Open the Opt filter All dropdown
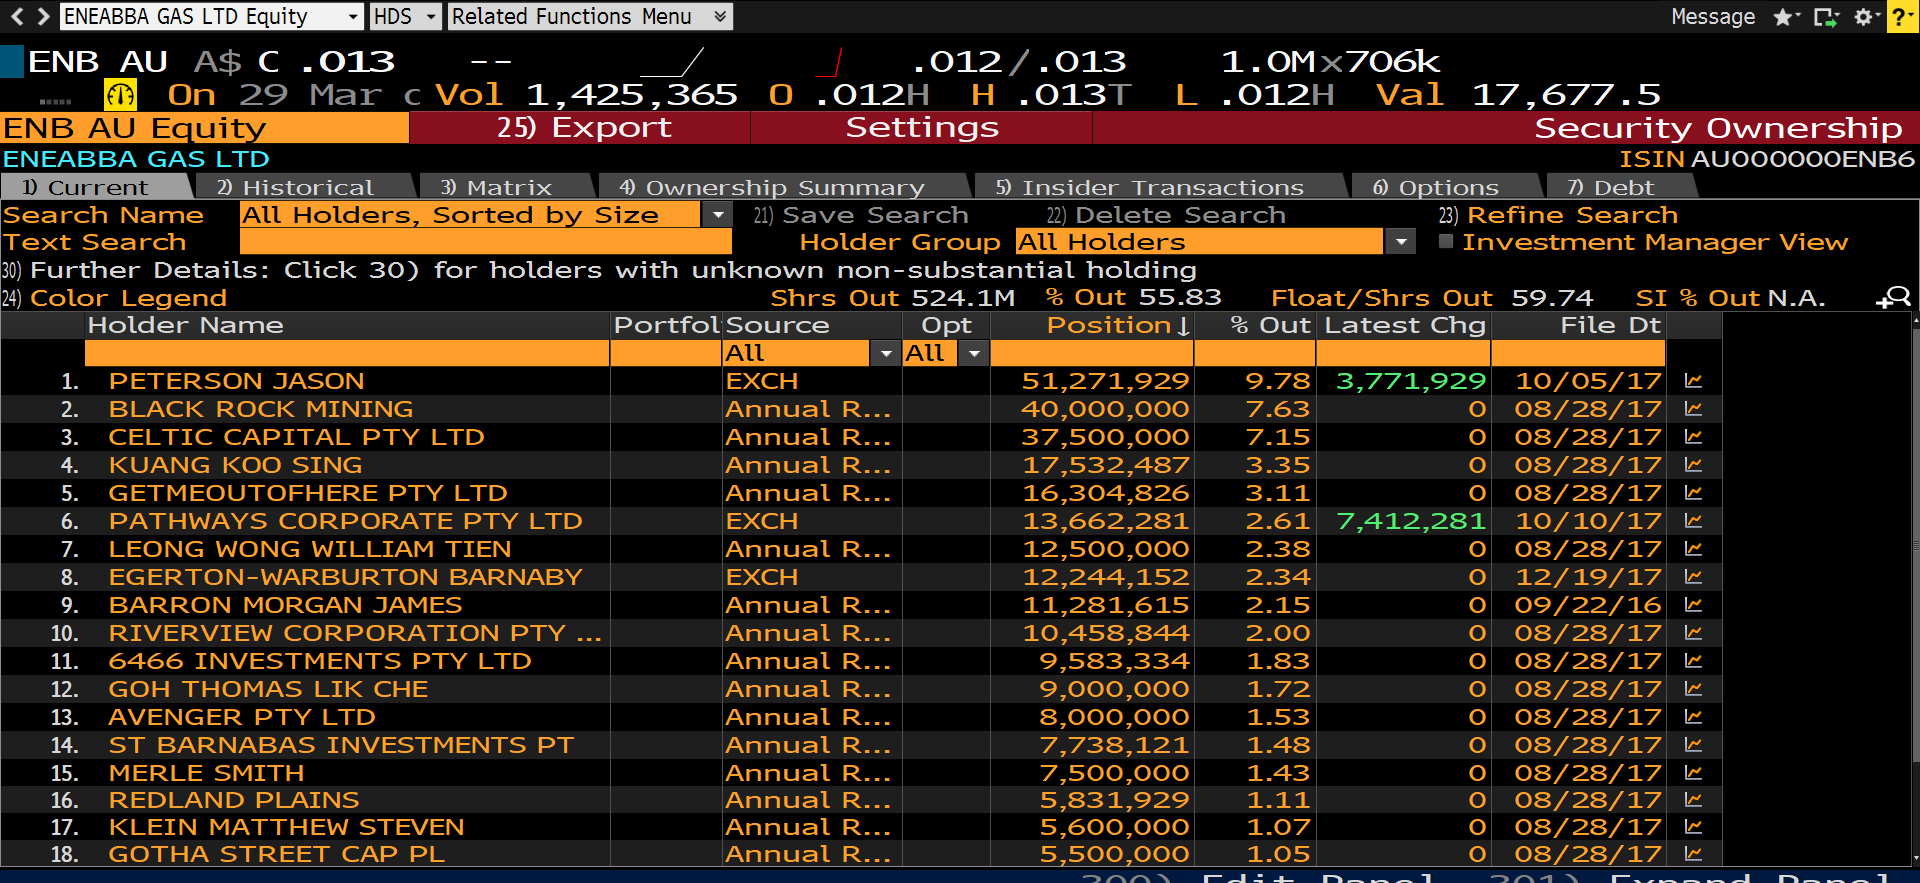Viewport: 1920px width, 883px height. [974, 353]
